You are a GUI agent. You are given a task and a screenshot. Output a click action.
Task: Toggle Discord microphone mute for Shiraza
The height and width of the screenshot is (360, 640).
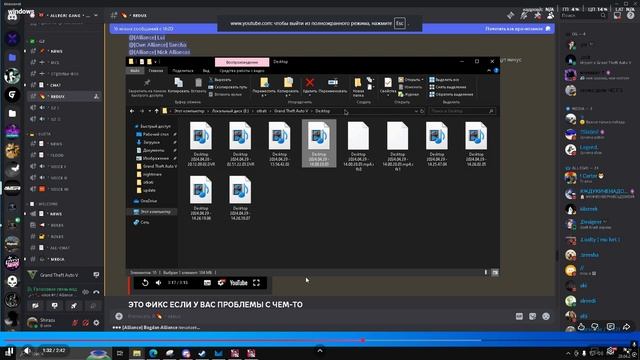(75, 322)
